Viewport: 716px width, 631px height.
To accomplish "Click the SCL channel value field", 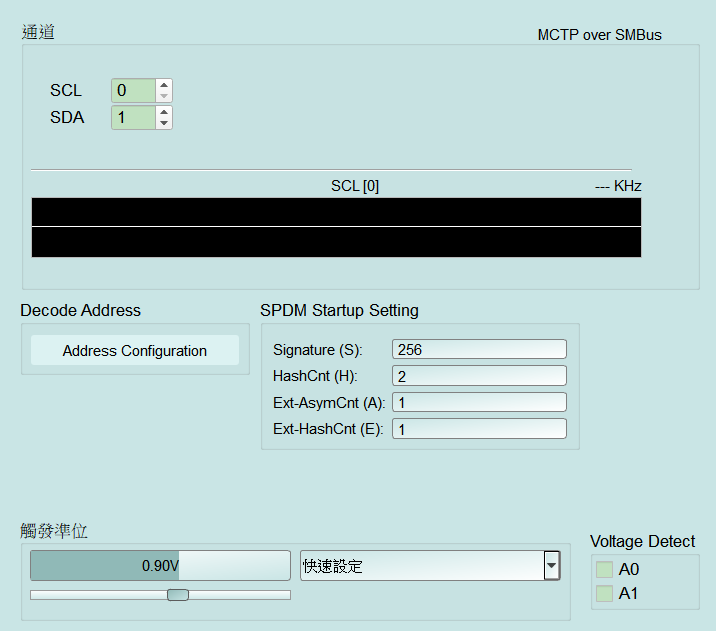I will (x=134, y=90).
